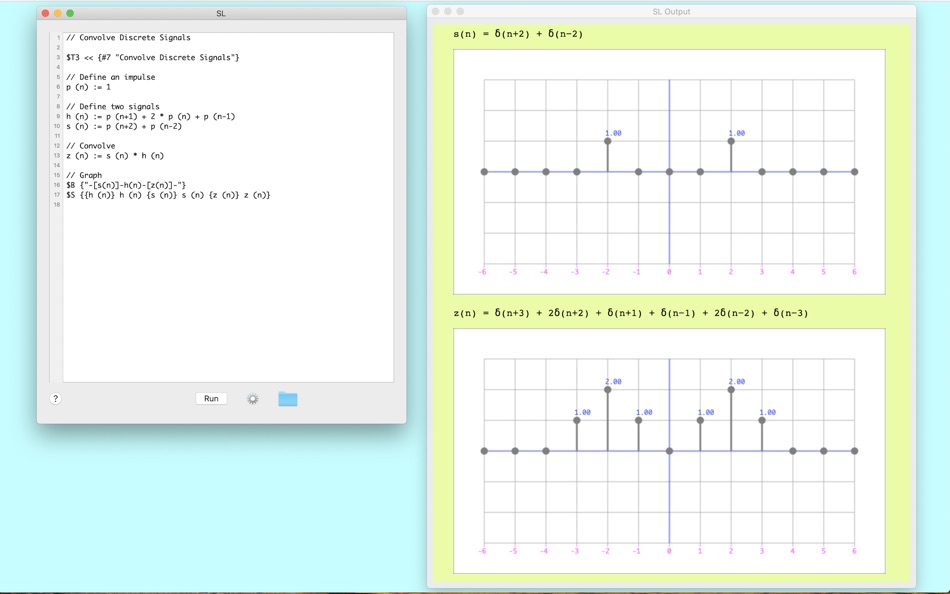Maximize the SL editor window with green button
This screenshot has width=950, height=594.
click(x=70, y=13)
